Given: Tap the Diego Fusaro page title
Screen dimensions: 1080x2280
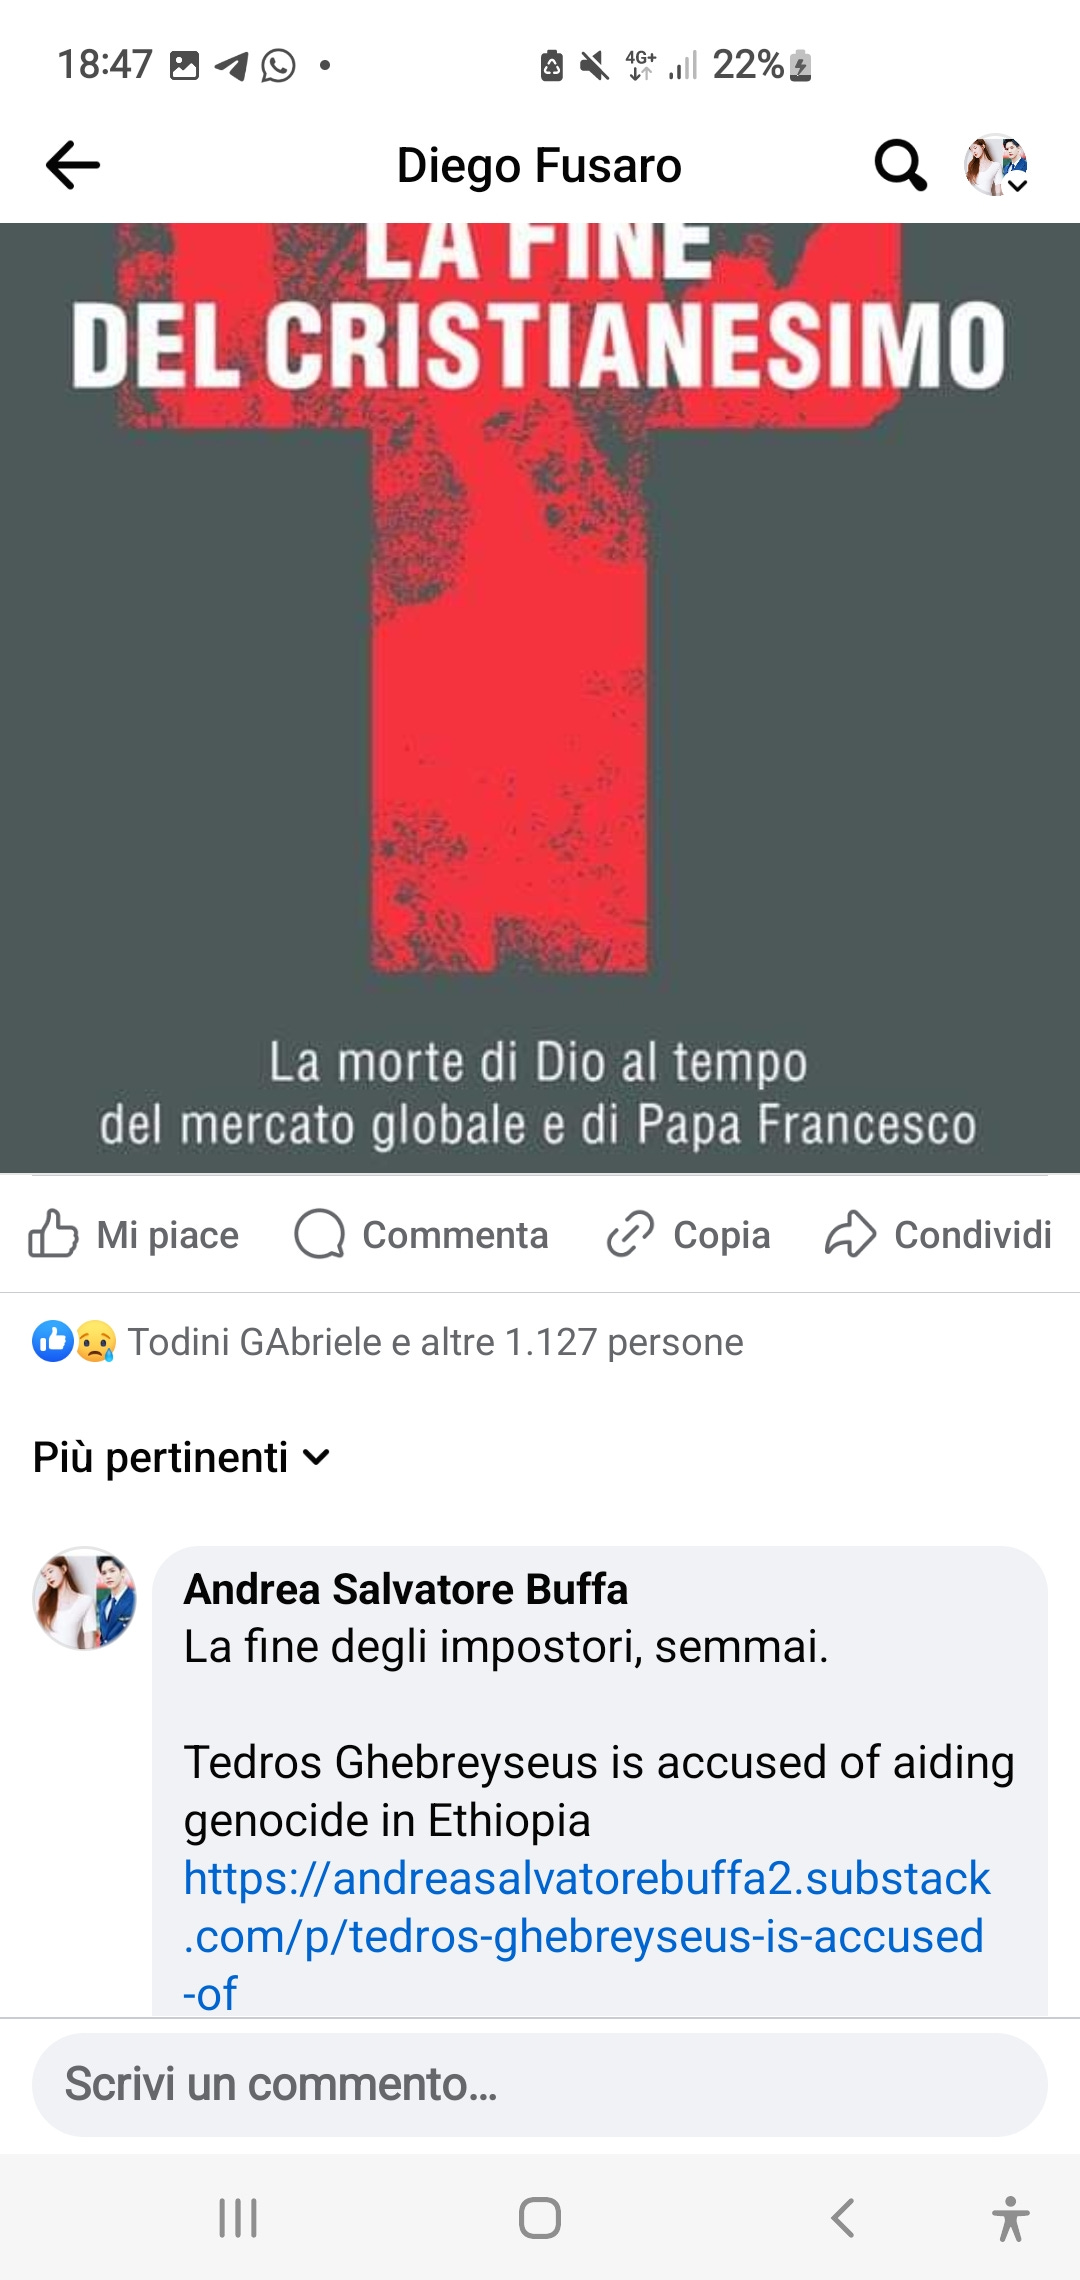Looking at the screenshot, I should [x=539, y=165].
